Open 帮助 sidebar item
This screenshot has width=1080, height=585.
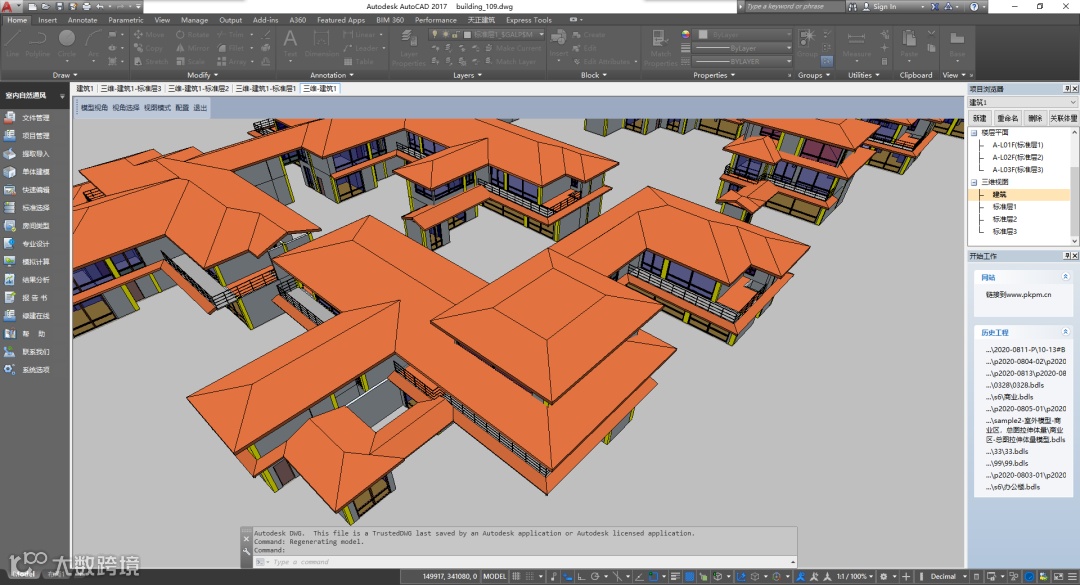[x=28, y=333]
